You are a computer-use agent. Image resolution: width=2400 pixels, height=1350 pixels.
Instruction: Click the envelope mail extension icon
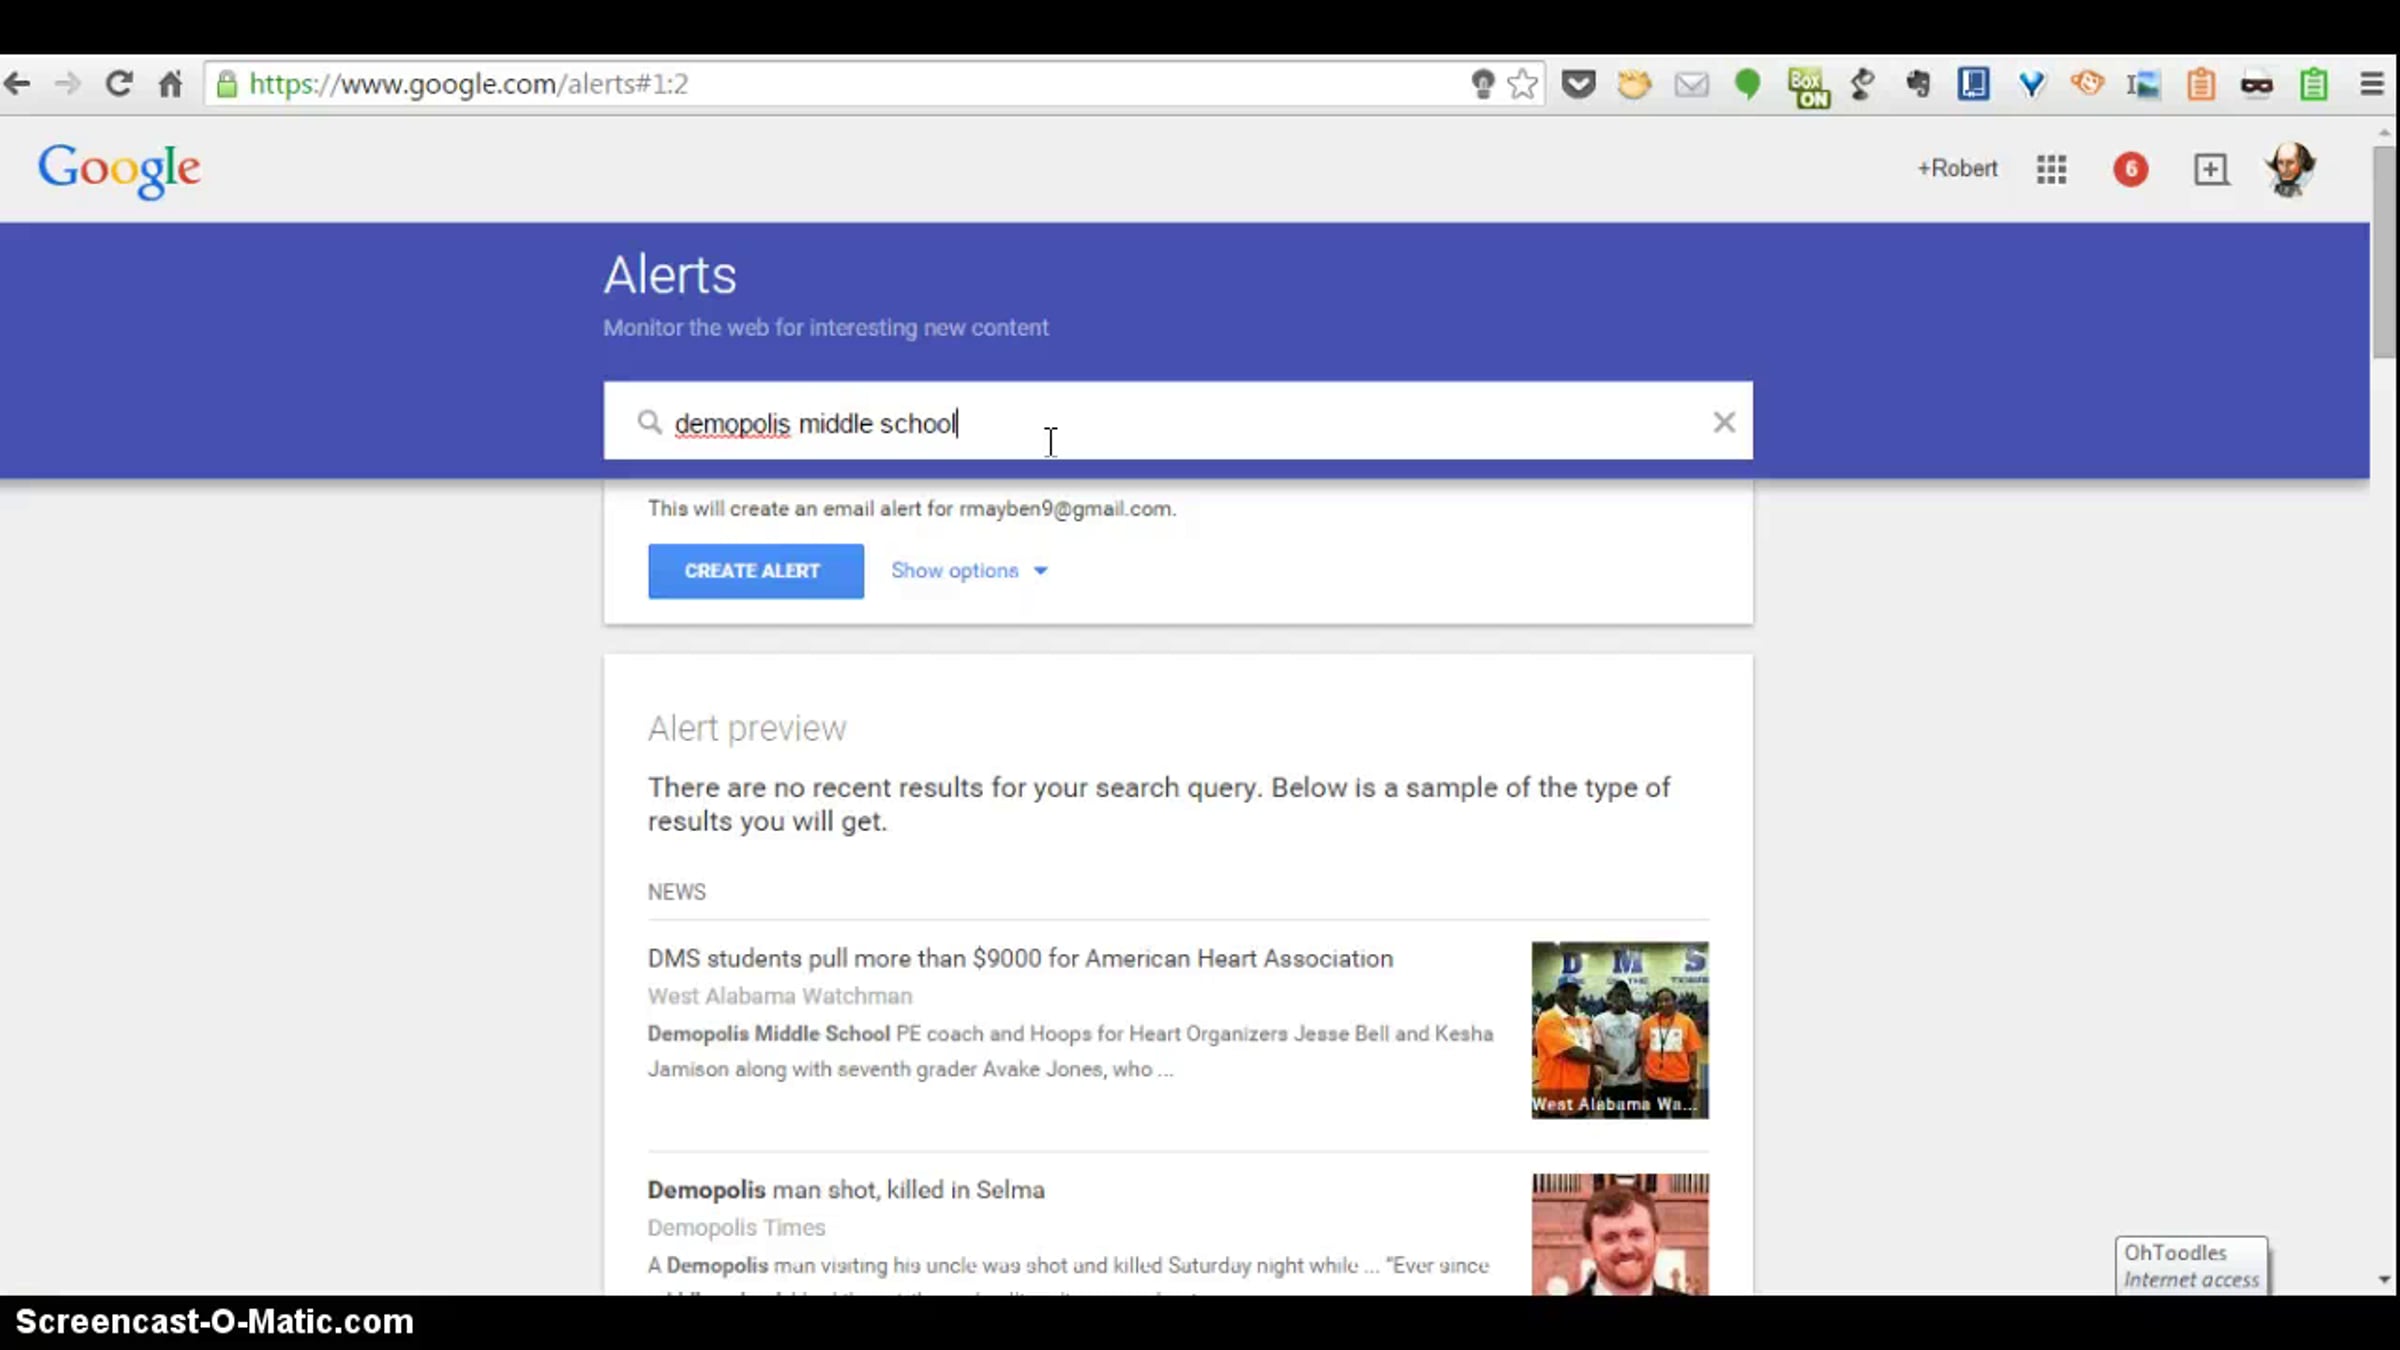coord(1691,85)
